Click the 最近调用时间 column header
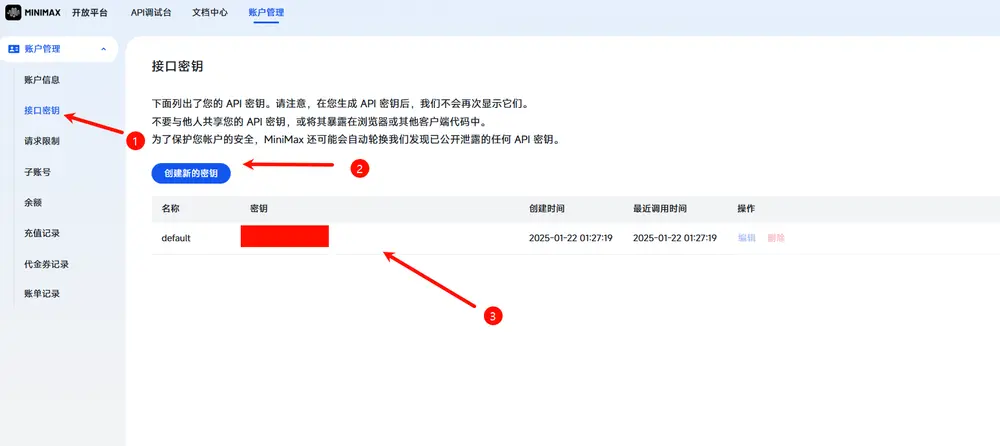 click(659, 209)
